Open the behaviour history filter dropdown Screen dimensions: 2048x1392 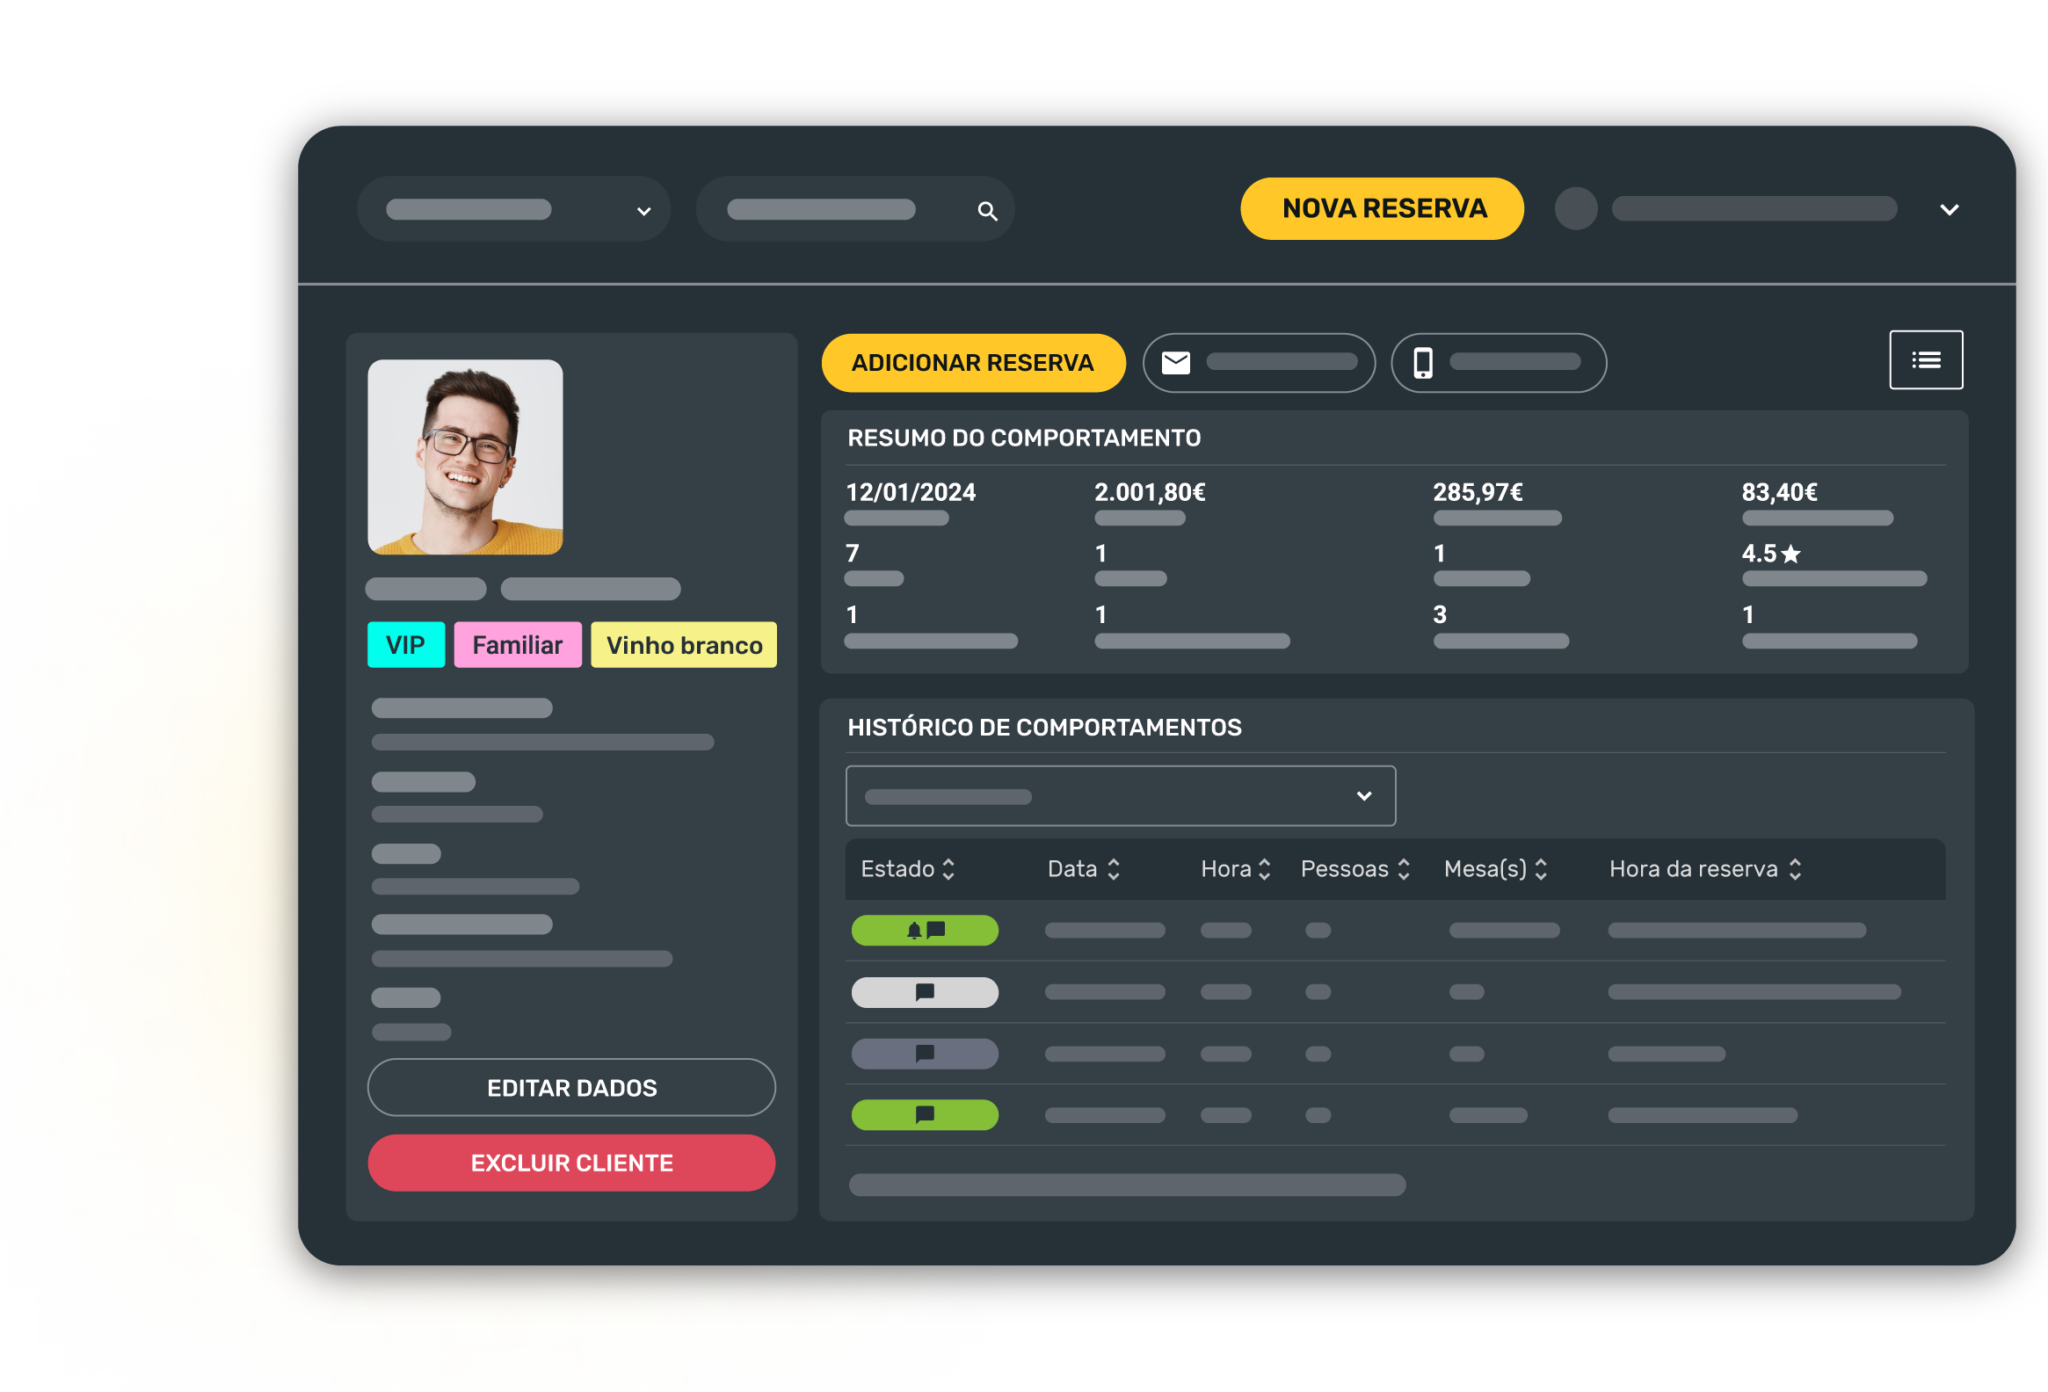1120,796
